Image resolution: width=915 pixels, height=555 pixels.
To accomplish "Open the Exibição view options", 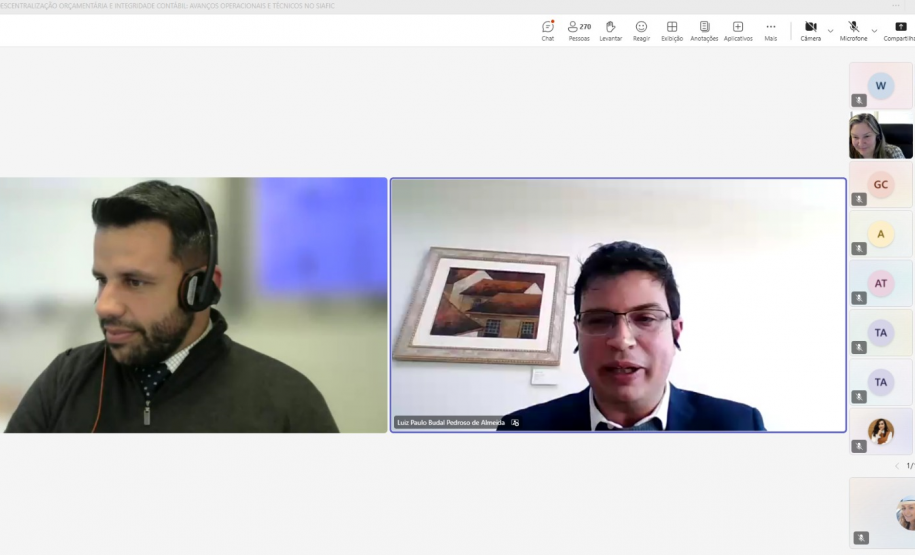I will 672,30.
